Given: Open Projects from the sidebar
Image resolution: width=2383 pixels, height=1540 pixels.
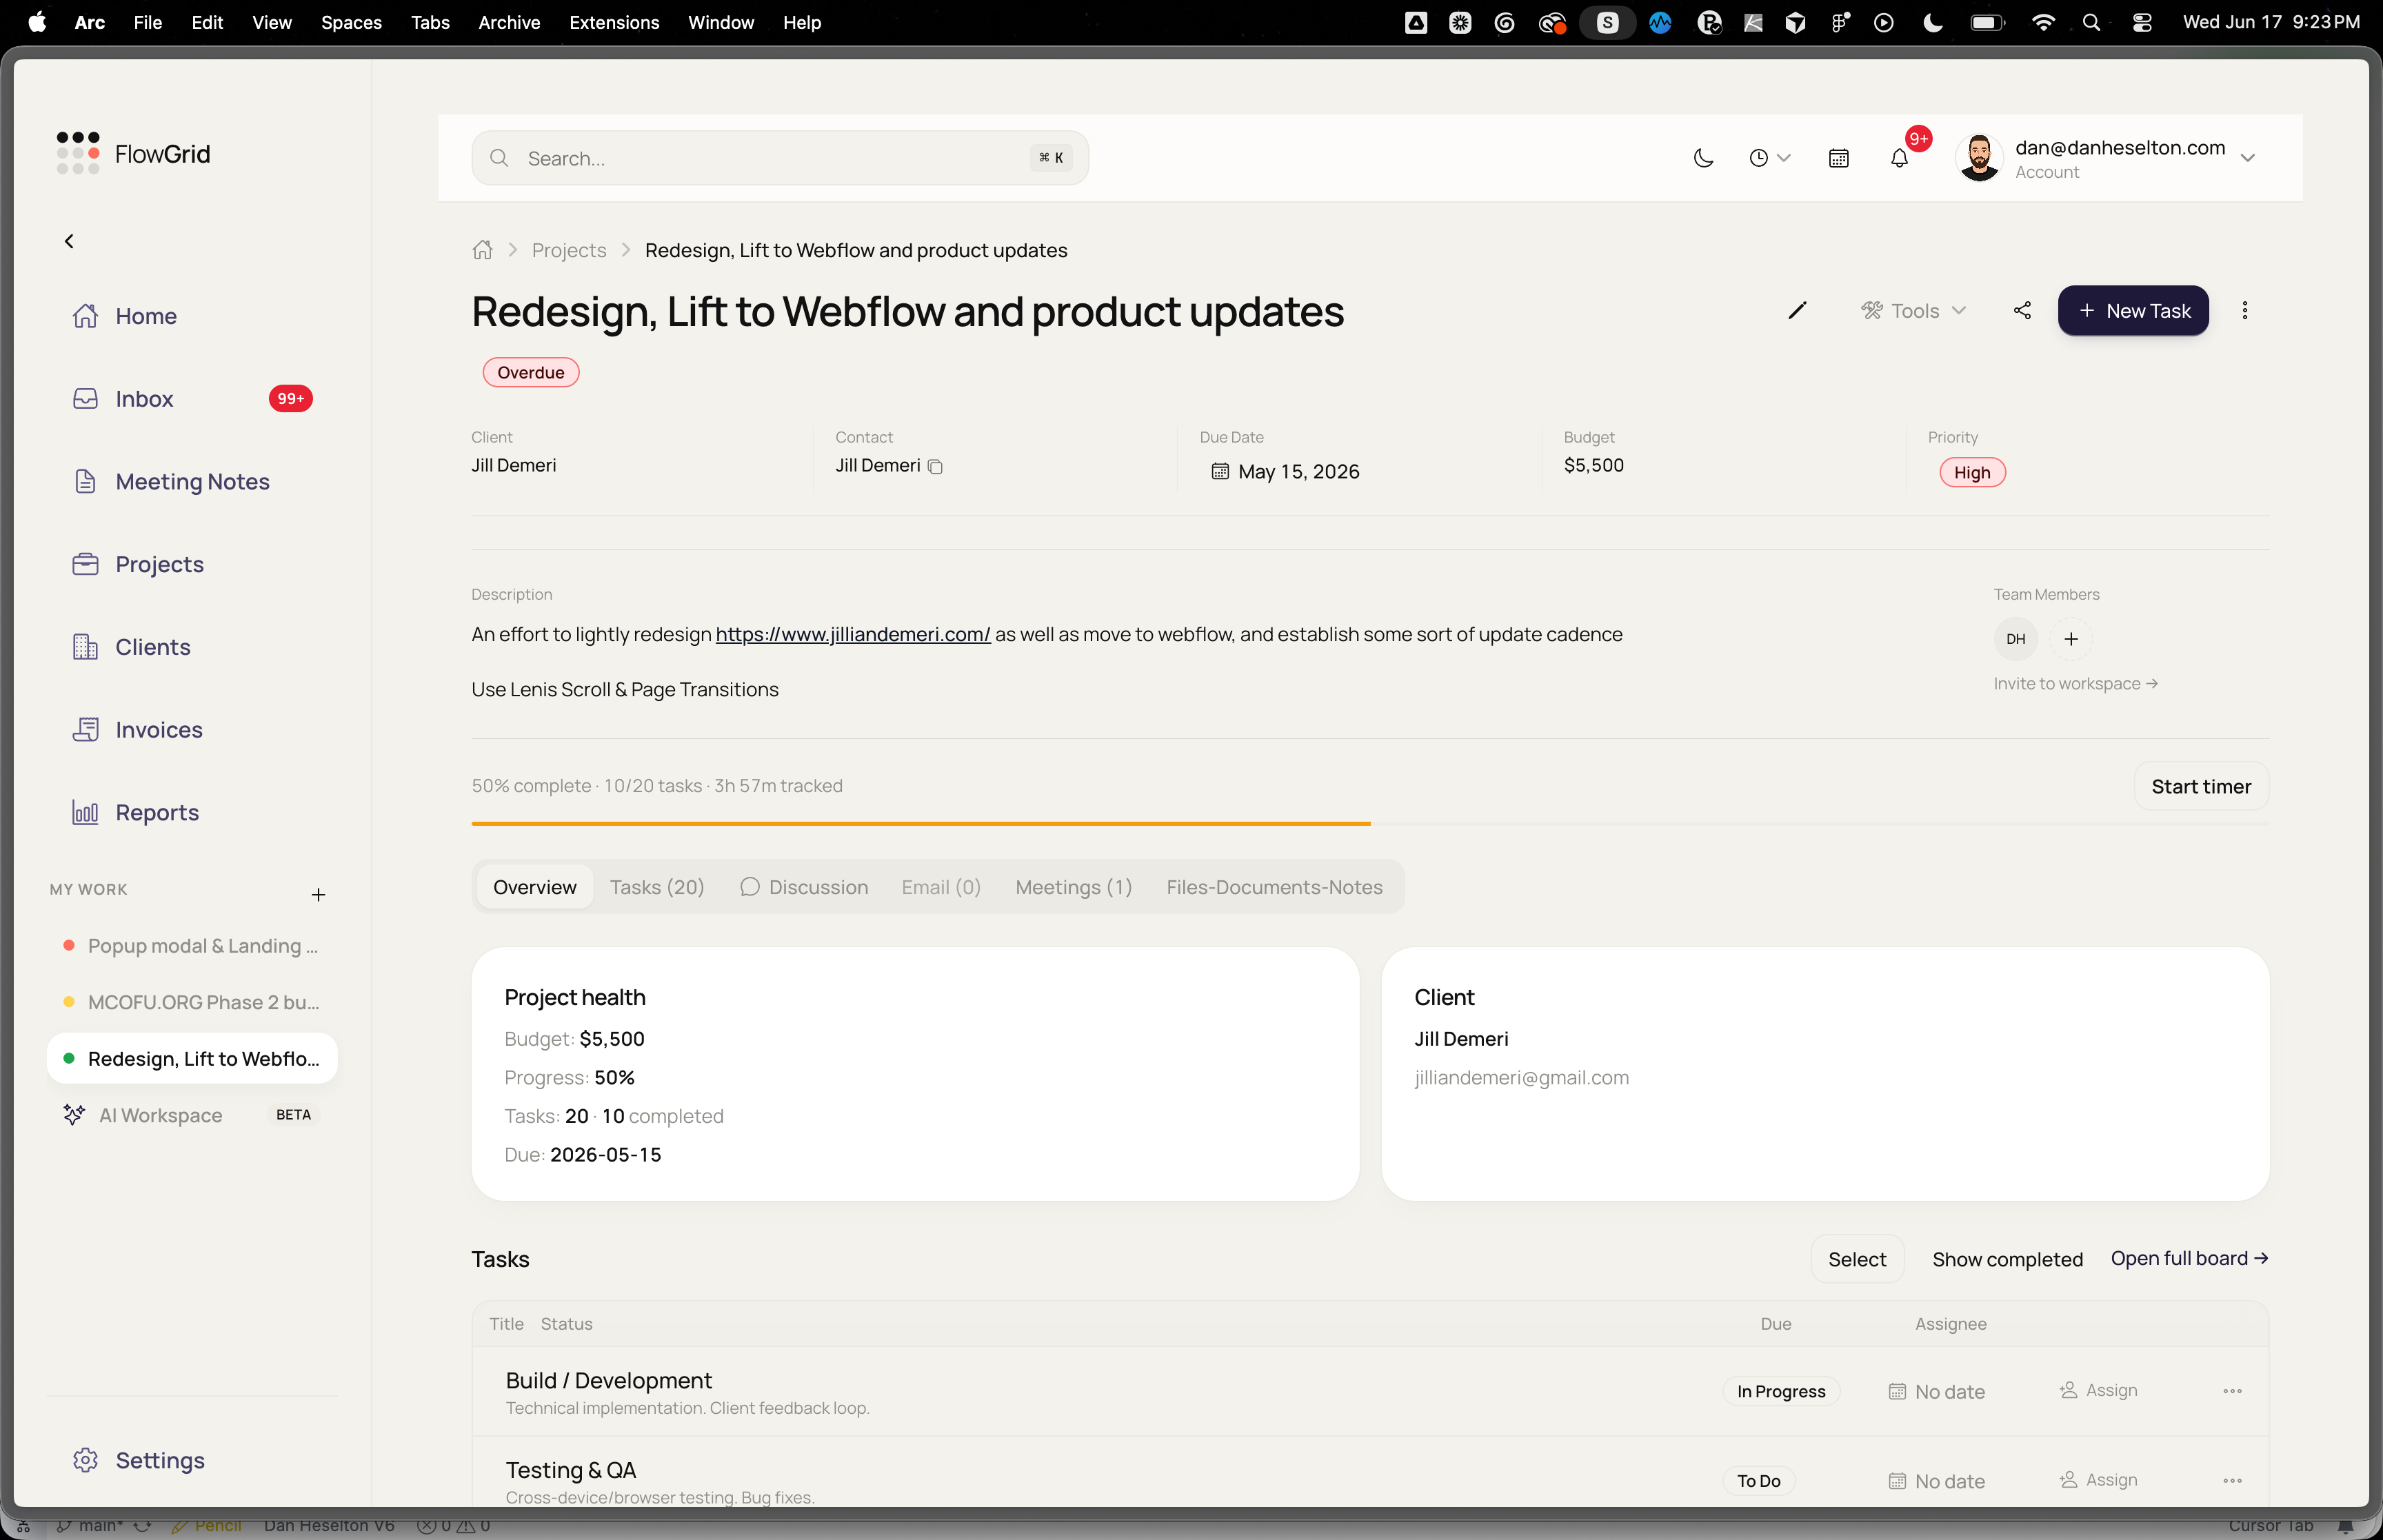Looking at the screenshot, I should click(159, 565).
